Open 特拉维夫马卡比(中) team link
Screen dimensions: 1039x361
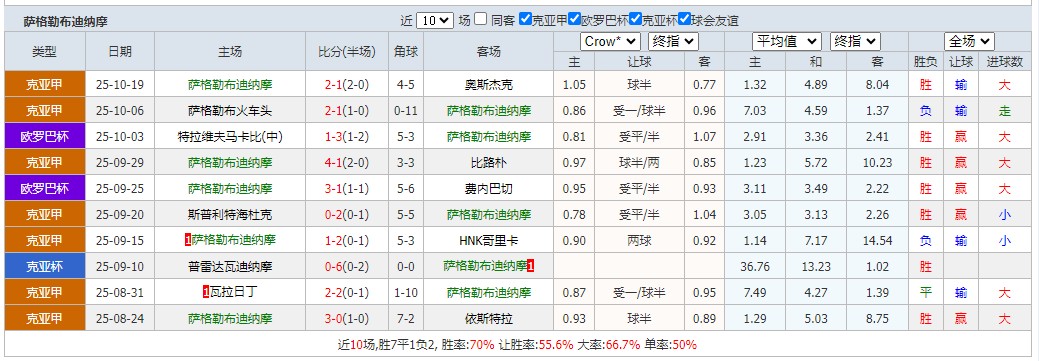(230, 137)
